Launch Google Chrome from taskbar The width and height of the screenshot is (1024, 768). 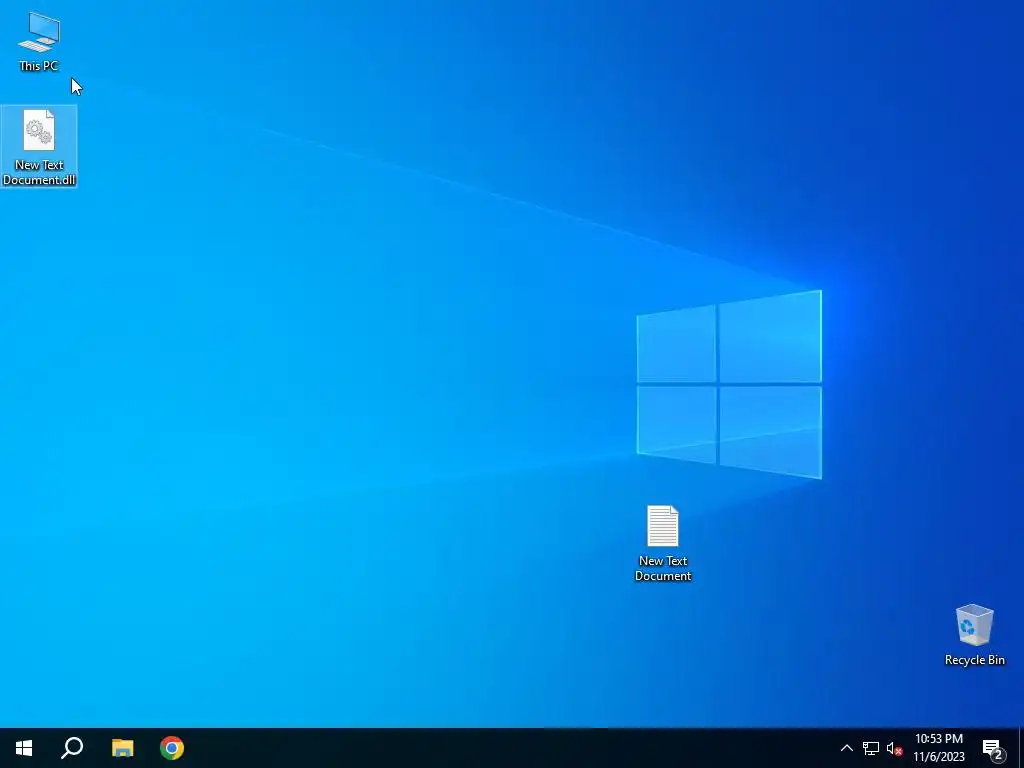pos(172,748)
